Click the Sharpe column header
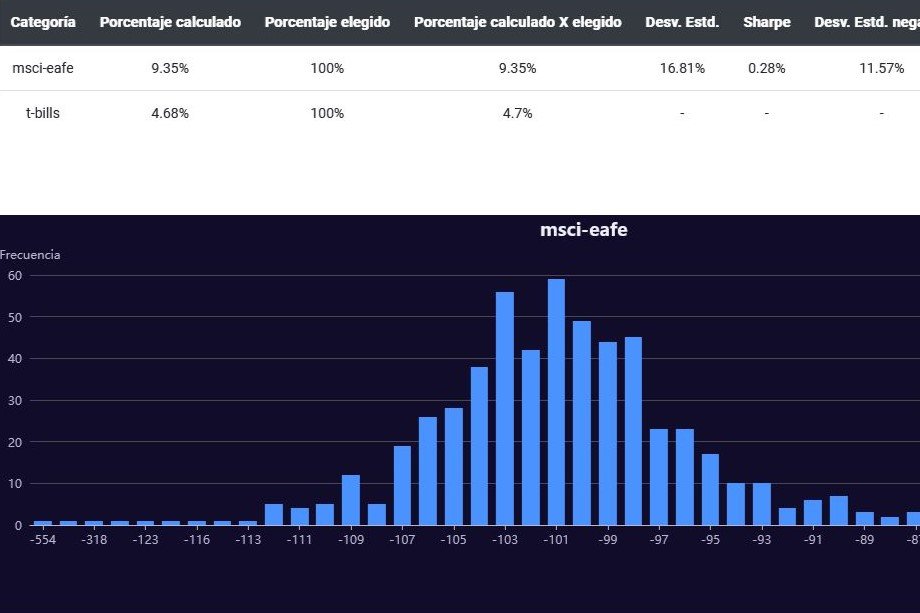 pos(766,22)
